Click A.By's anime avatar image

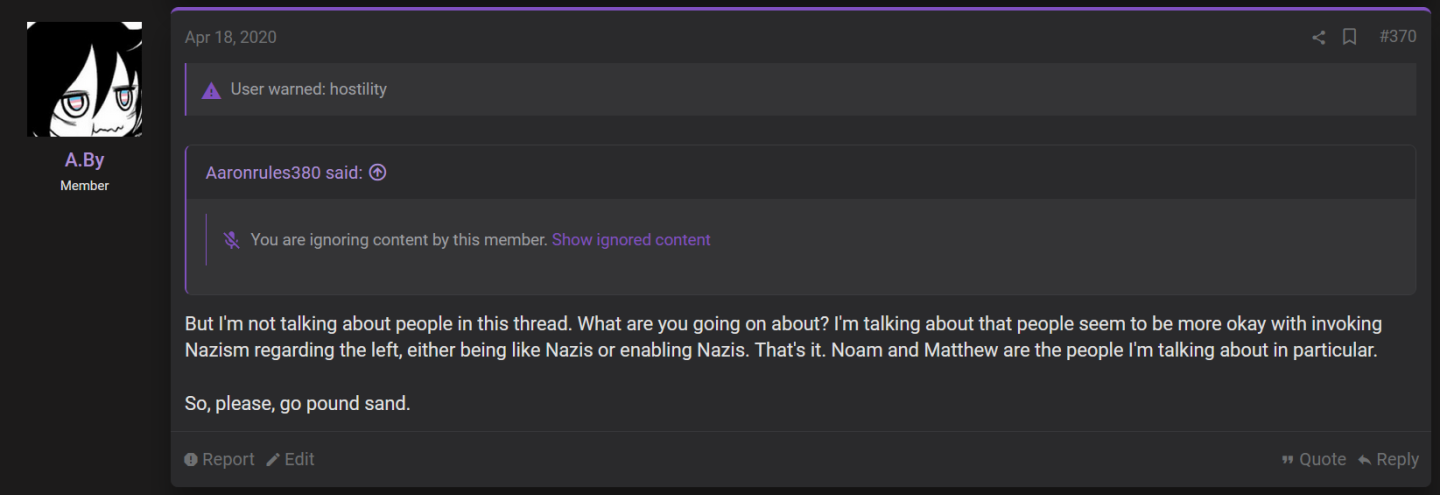84,80
